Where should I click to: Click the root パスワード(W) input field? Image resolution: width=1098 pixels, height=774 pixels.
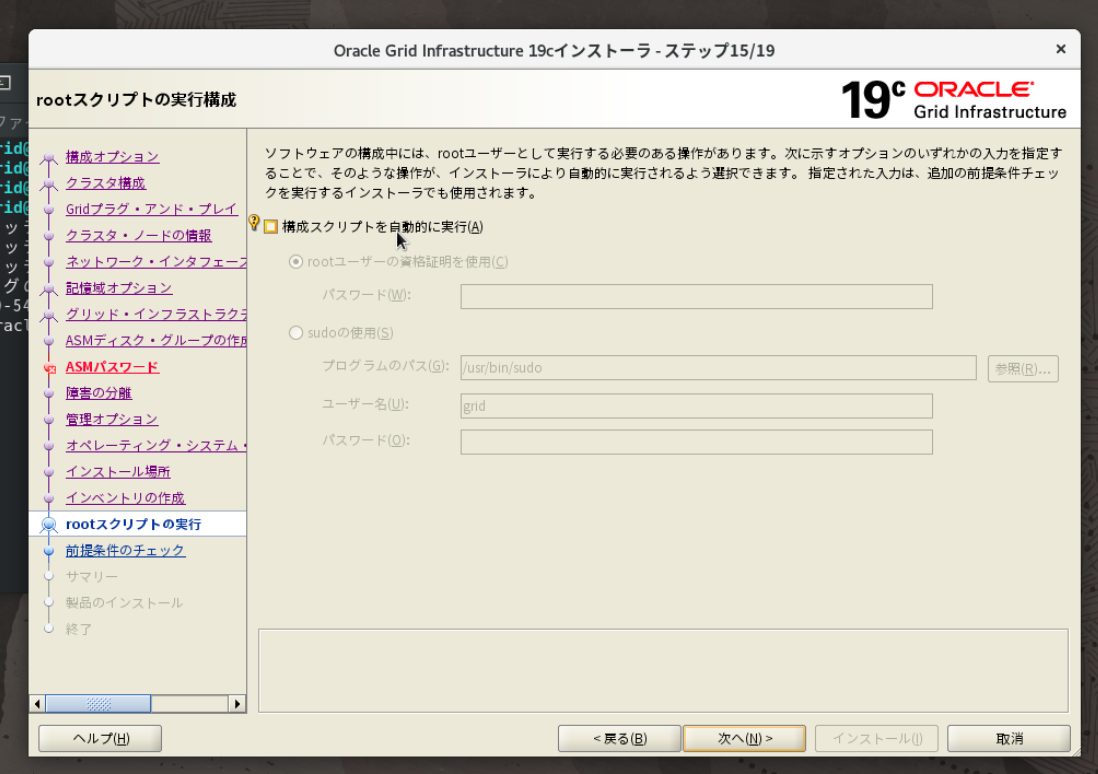coord(696,296)
